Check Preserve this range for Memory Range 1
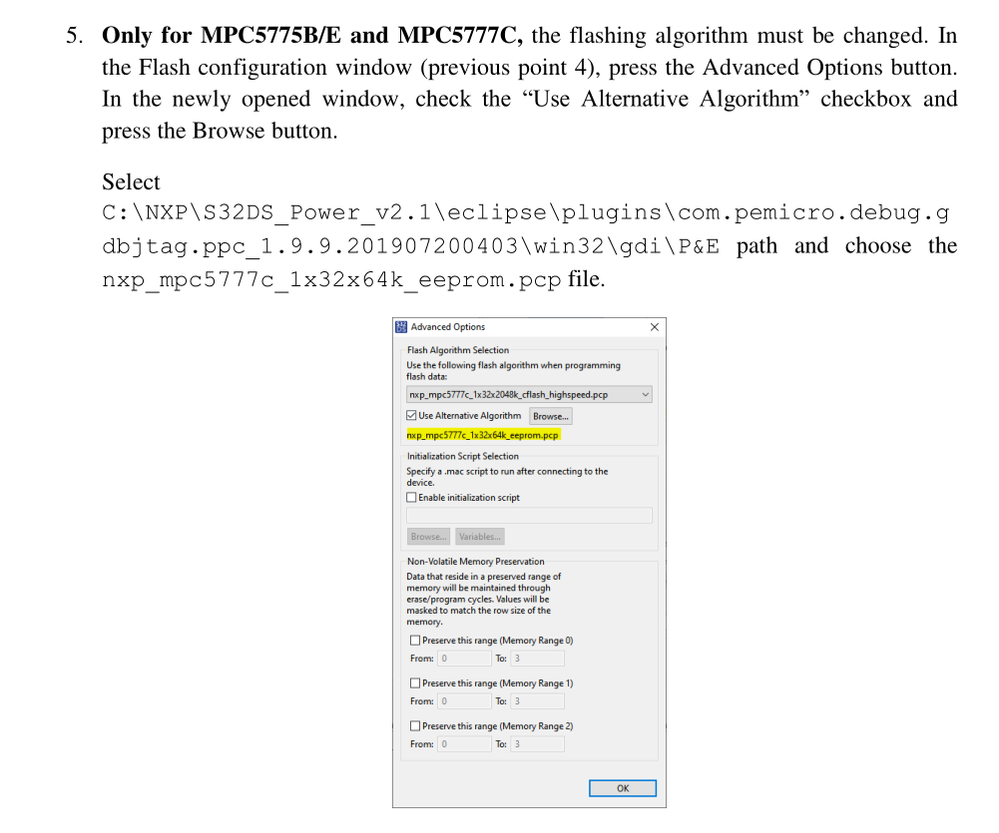This screenshot has width=999, height=833. pos(415,683)
